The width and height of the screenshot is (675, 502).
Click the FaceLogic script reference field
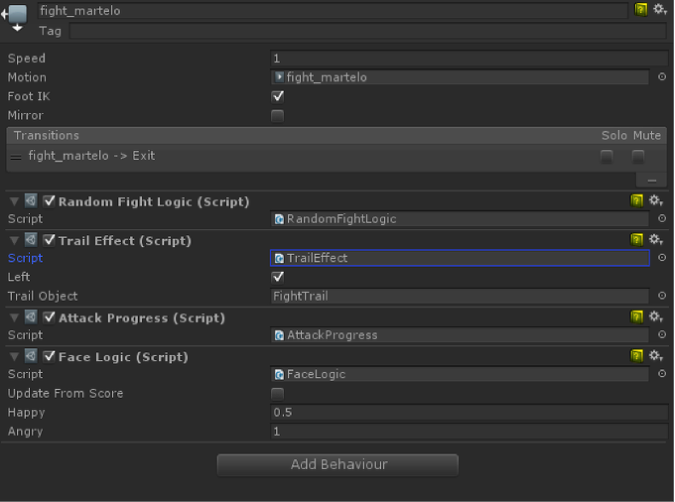pyautogui.click(x=460, y=374)
